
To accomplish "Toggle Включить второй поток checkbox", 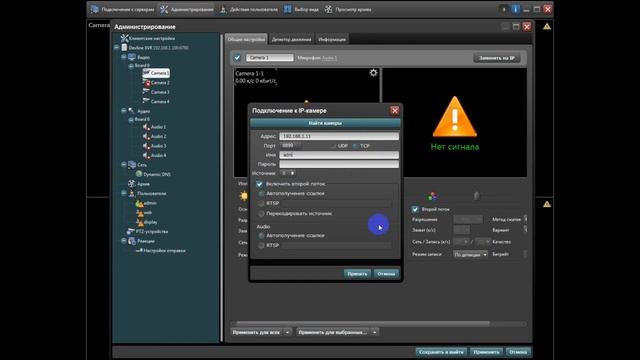I will 260,184.
